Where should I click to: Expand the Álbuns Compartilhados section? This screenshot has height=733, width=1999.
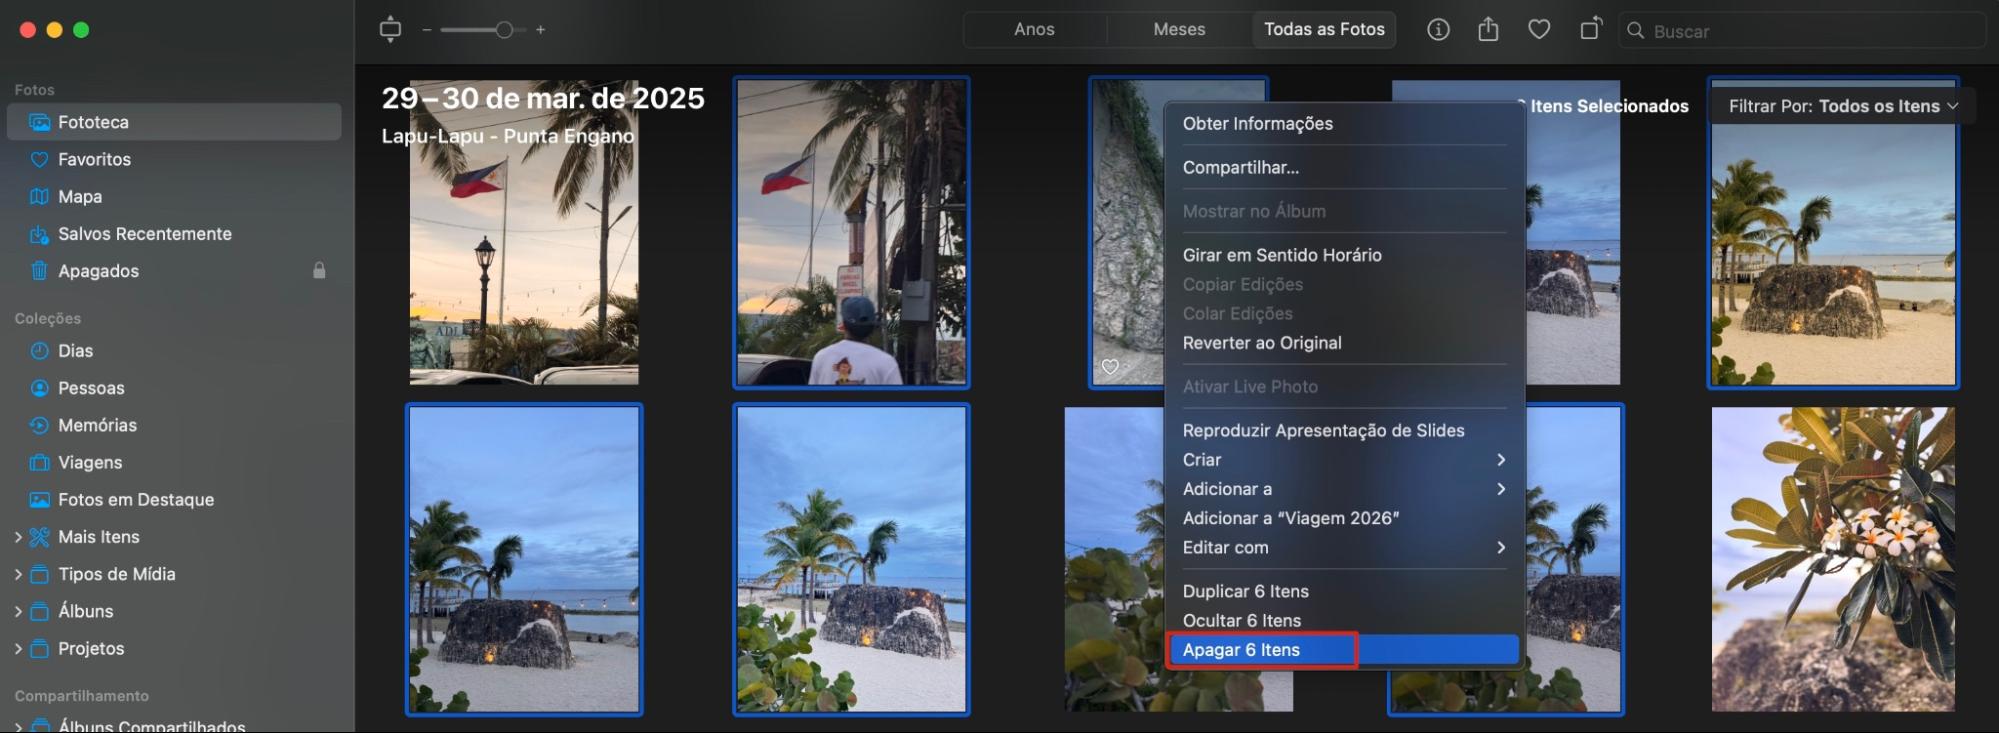pyautogui.click(x=18, y=726)
